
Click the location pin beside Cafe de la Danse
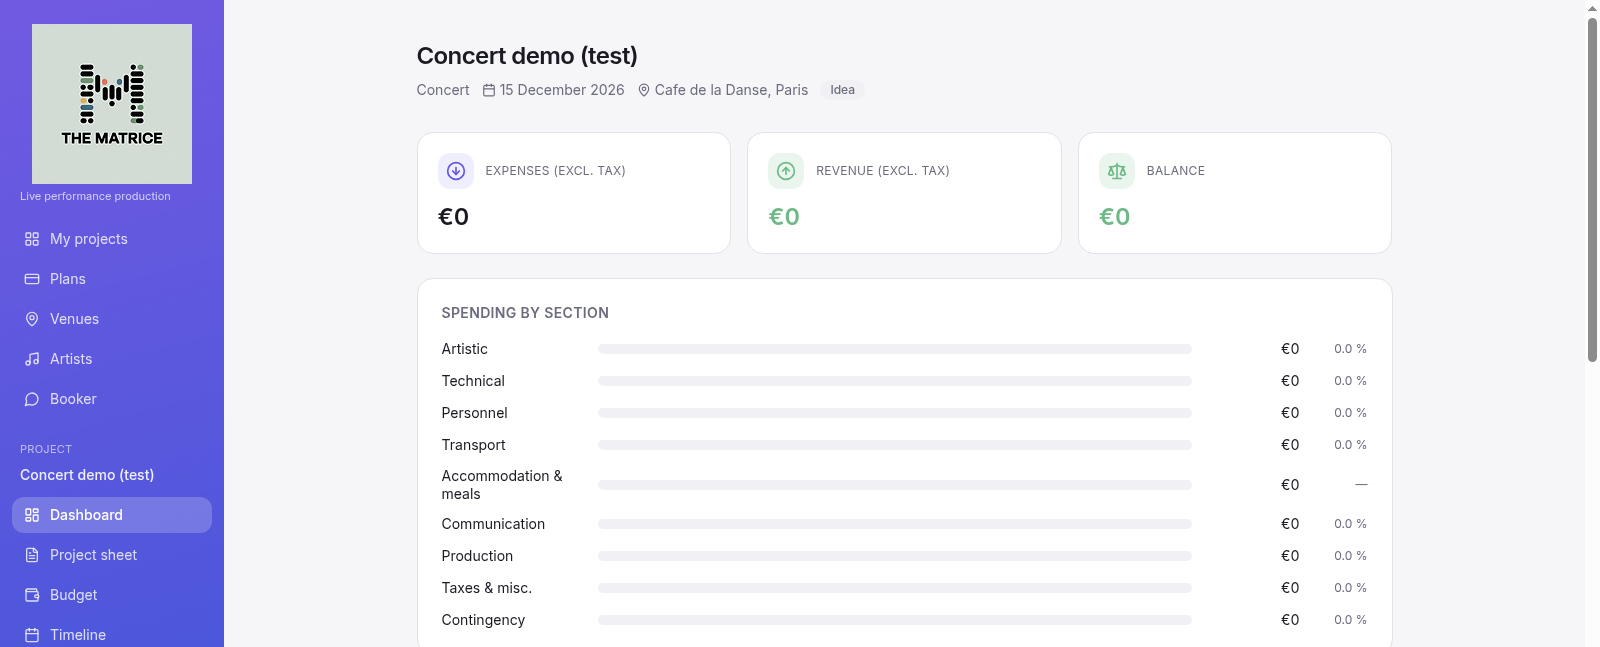coord(644,90)
